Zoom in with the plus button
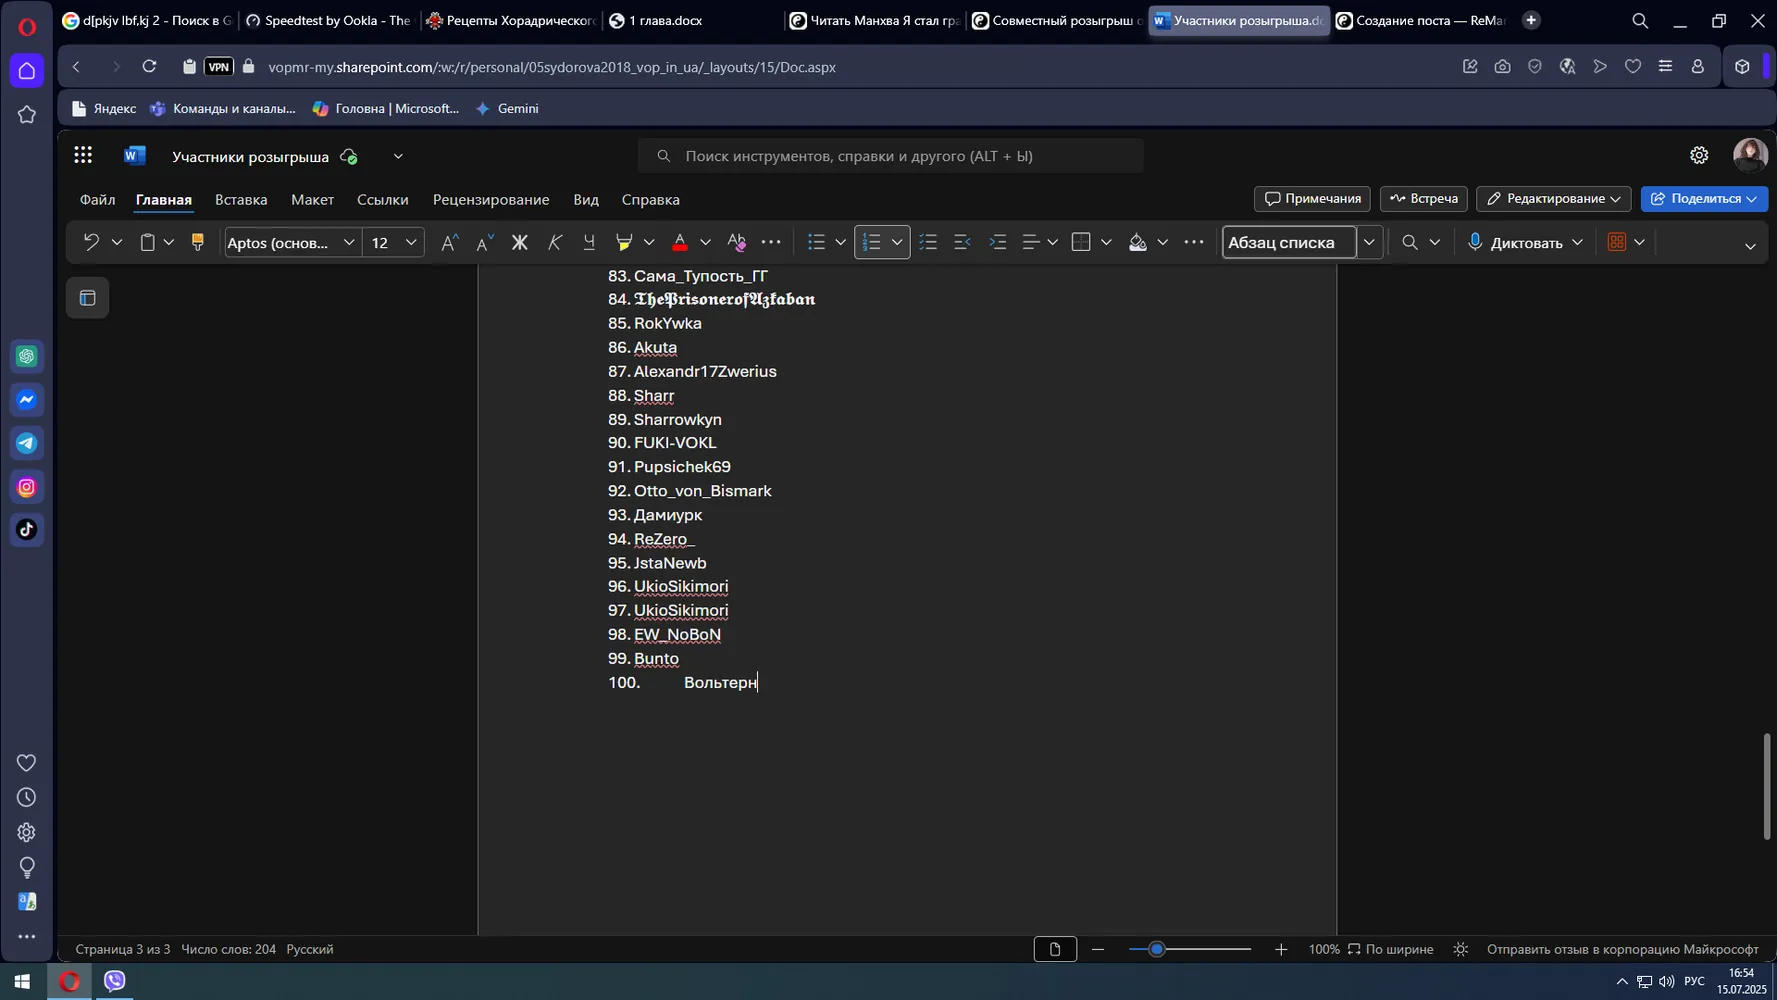The image size is (1777, 1000). (1281, 949)
